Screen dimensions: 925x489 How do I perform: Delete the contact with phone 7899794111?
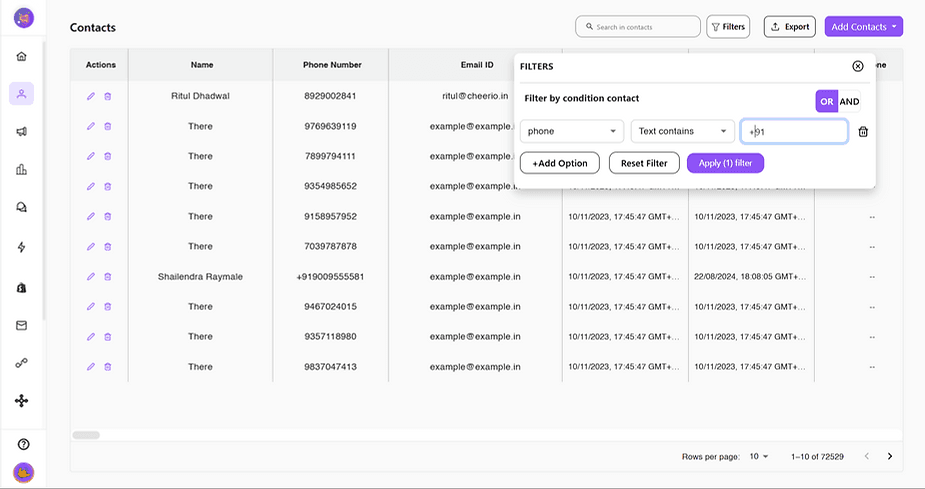coord(107,156)
